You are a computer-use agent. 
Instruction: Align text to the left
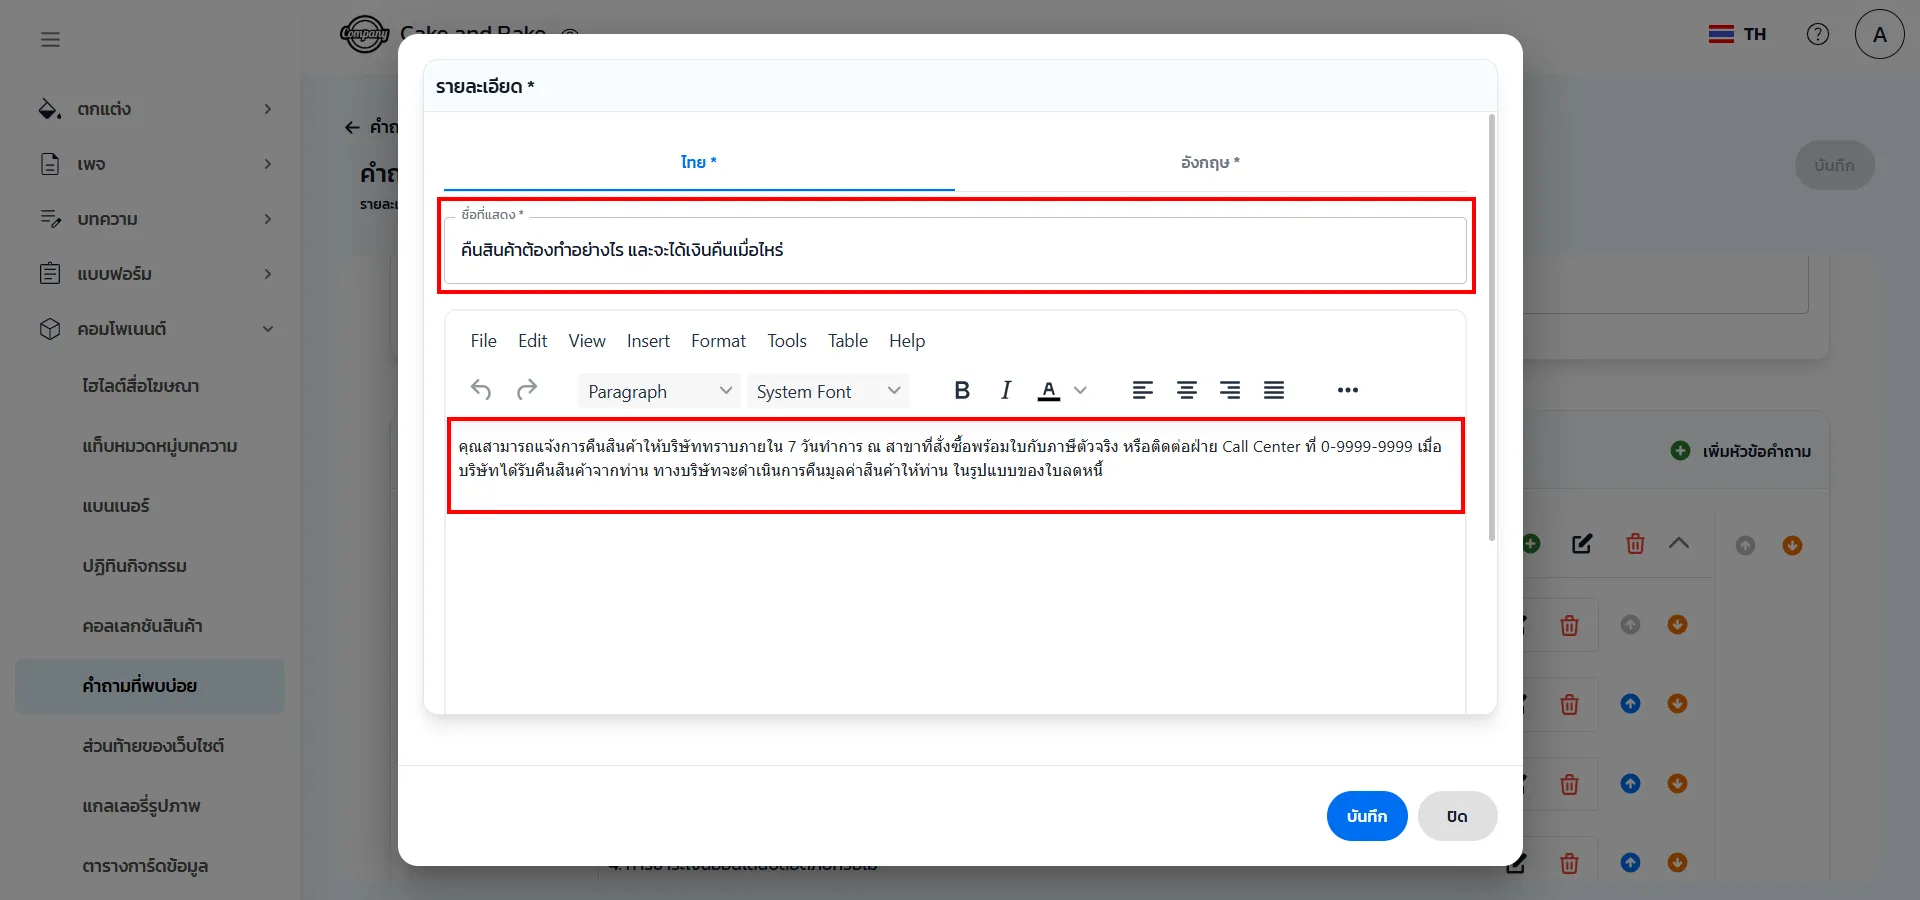(1143, 391)
